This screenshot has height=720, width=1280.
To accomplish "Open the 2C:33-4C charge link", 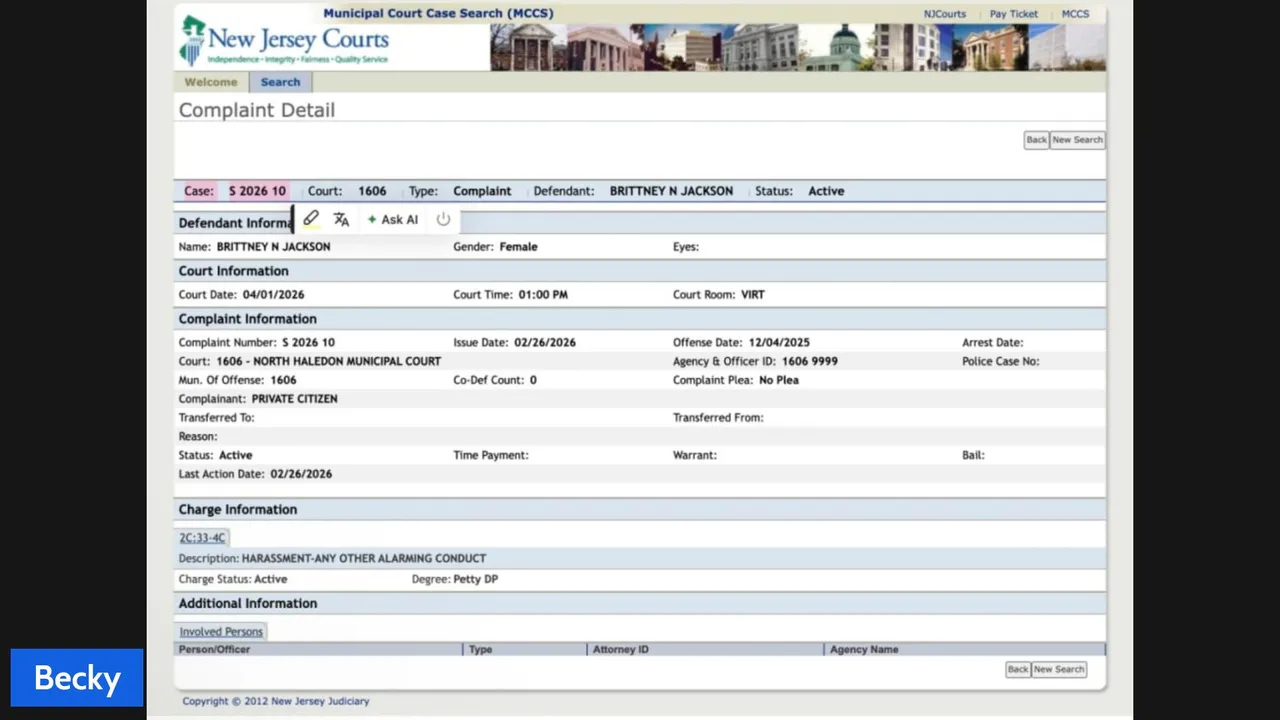I will click(x=202, y=538).
